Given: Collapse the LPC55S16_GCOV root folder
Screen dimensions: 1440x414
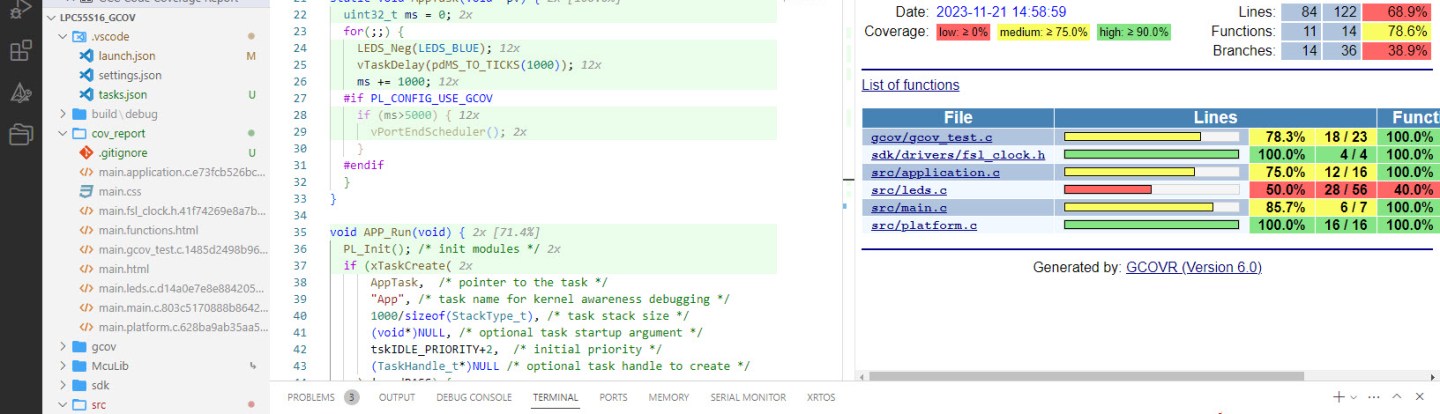Looking at the screenshot, I should pos(51,17).
